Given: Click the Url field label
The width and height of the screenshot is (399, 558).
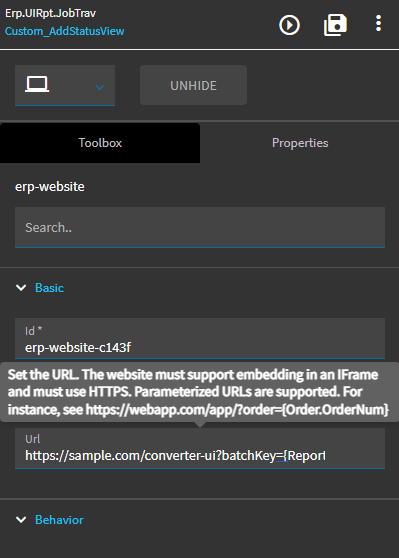Looking at the screenshot, I should pyautogui.click(x=32, y=439).
